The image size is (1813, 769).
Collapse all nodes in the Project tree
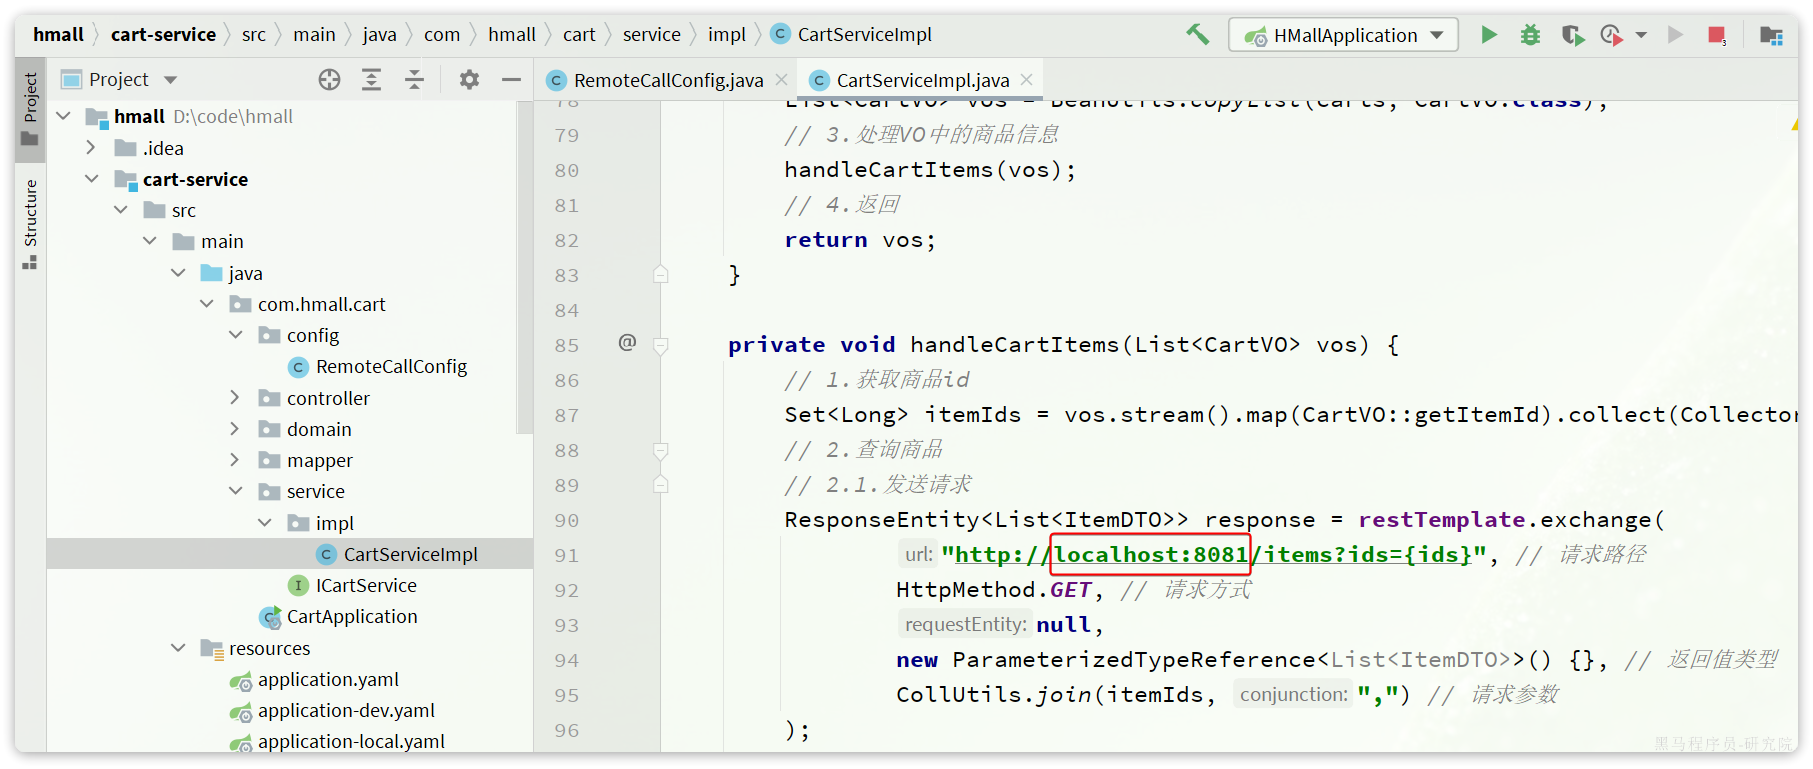coord(414,80)
